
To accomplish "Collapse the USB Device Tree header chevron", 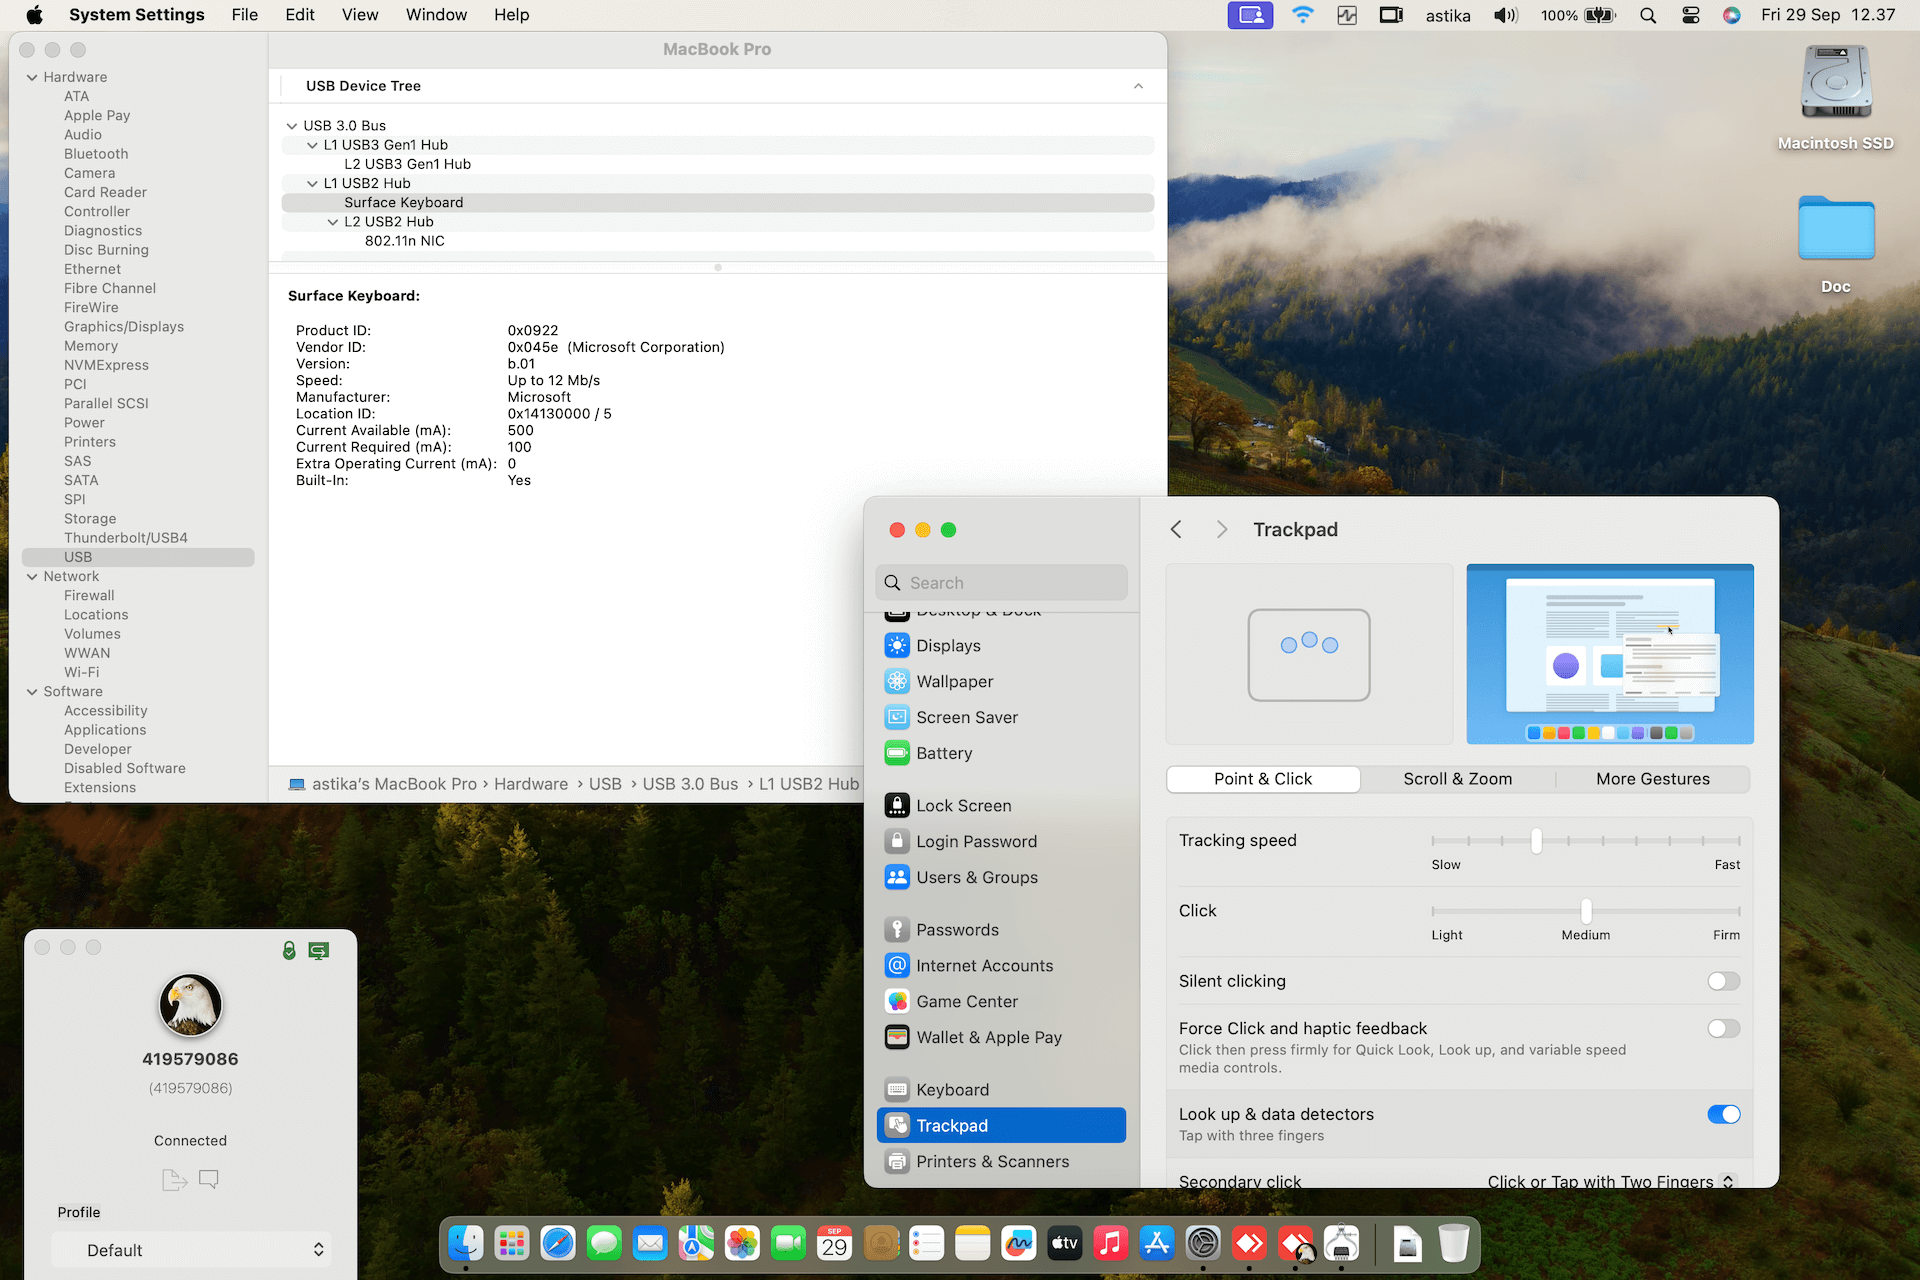I will pyautogui.click(x=1138, y=86).
